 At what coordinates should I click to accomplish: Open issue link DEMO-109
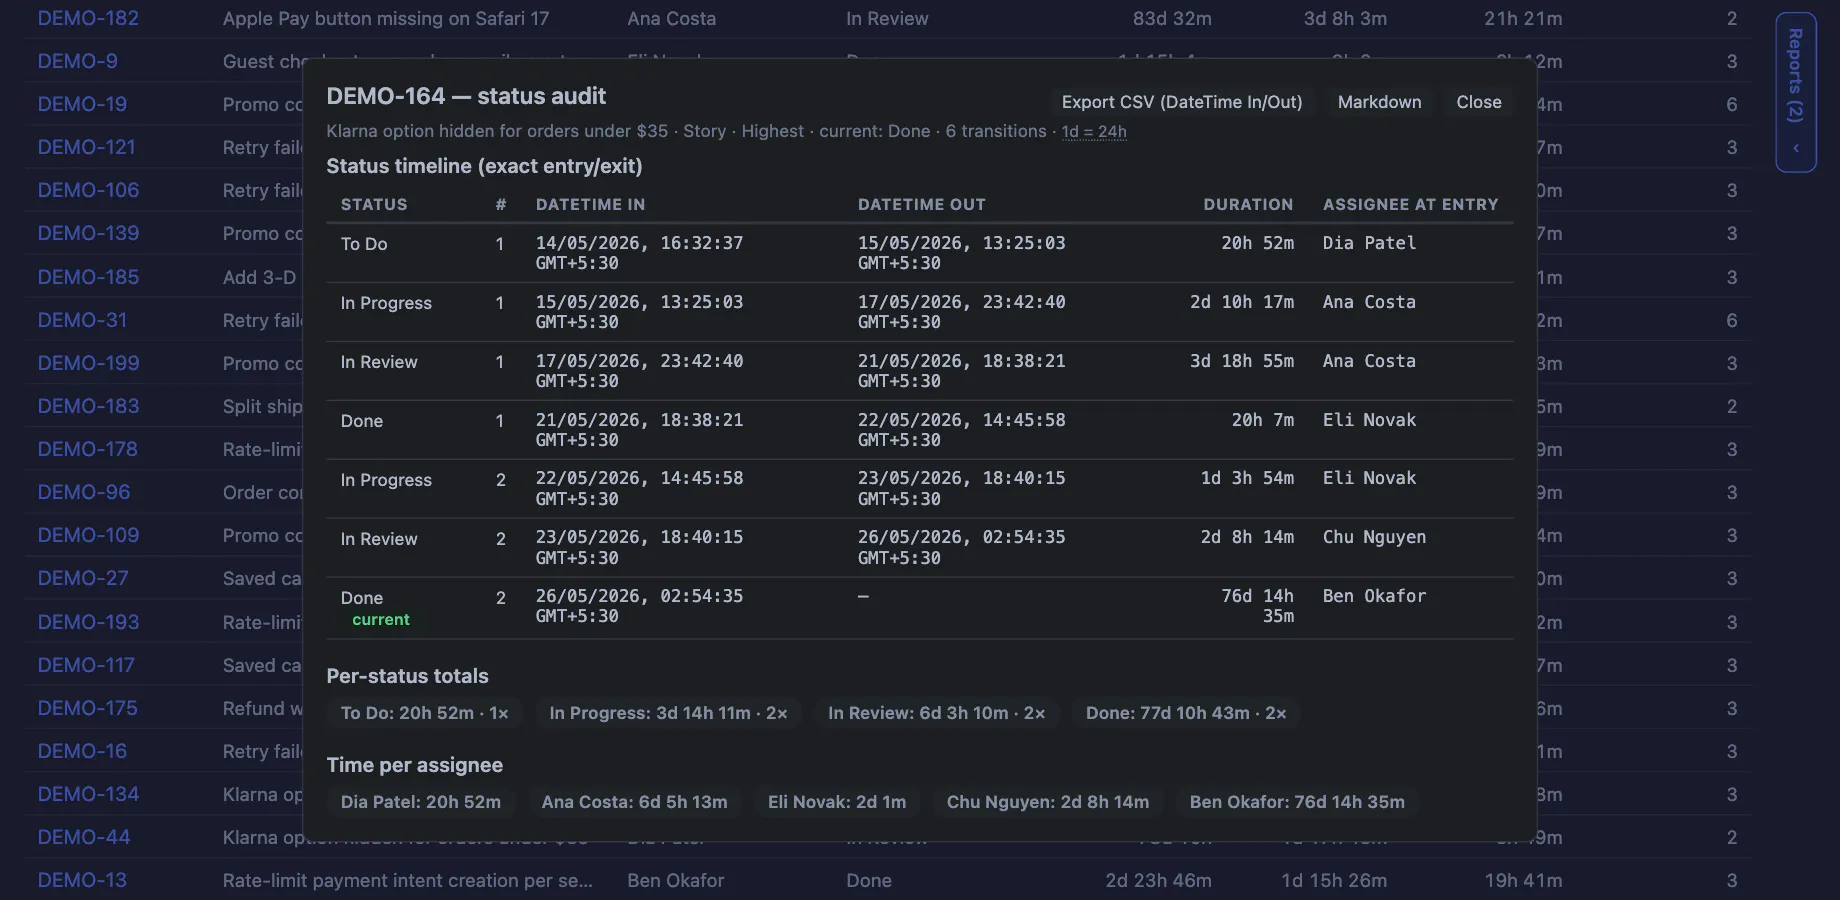click(88, 535)
